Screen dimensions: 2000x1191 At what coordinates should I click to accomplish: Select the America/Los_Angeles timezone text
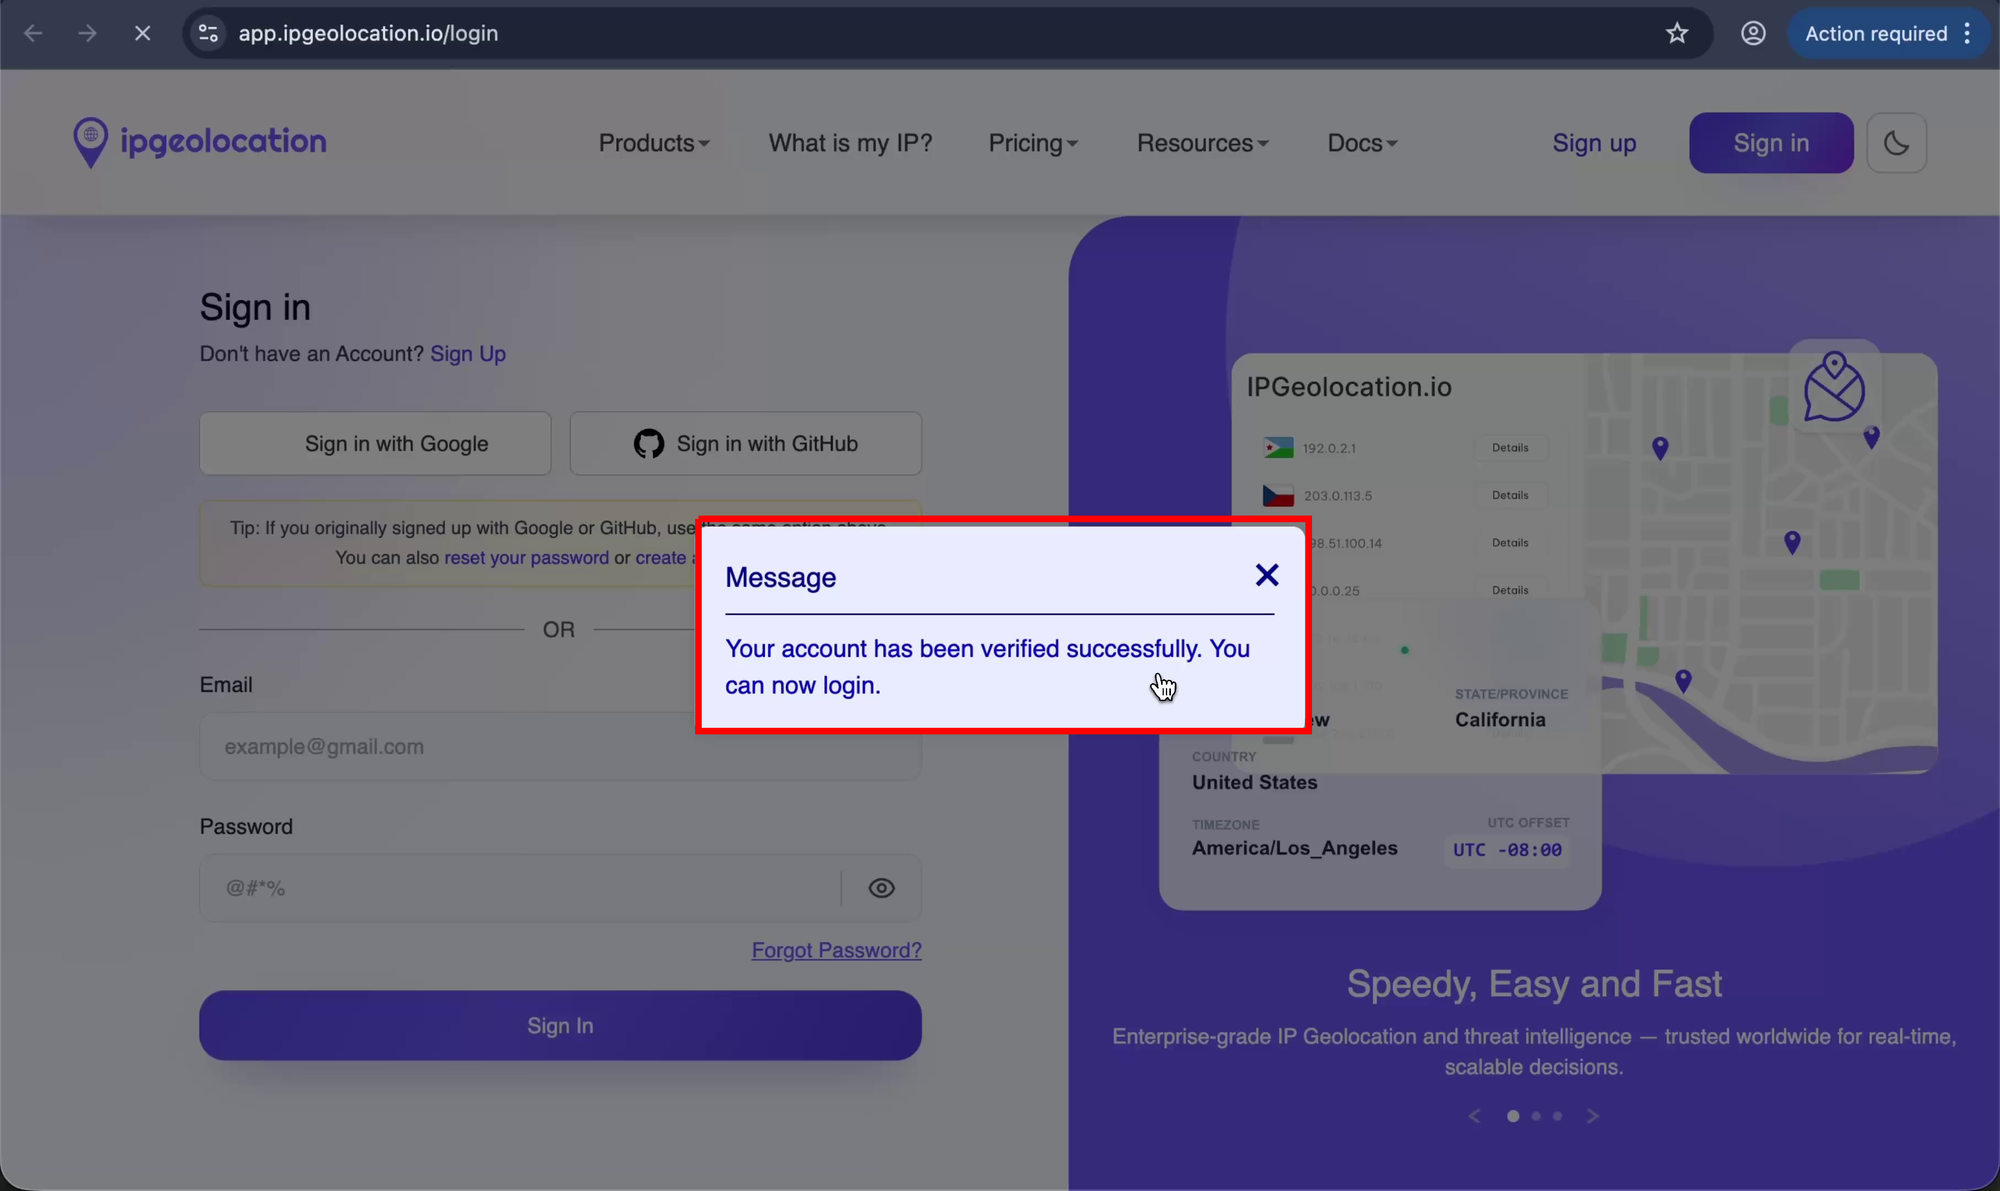pos(1295,848)
